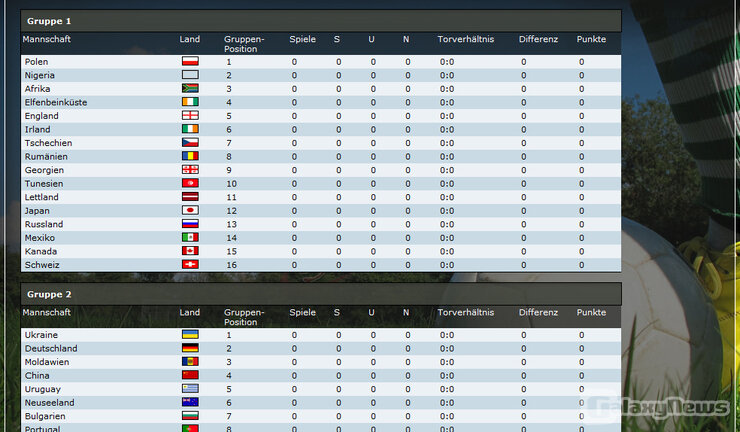Sort Gruppe 1 by Torverhältnis column
The image size is (740, 432).
tap(465, 39)
